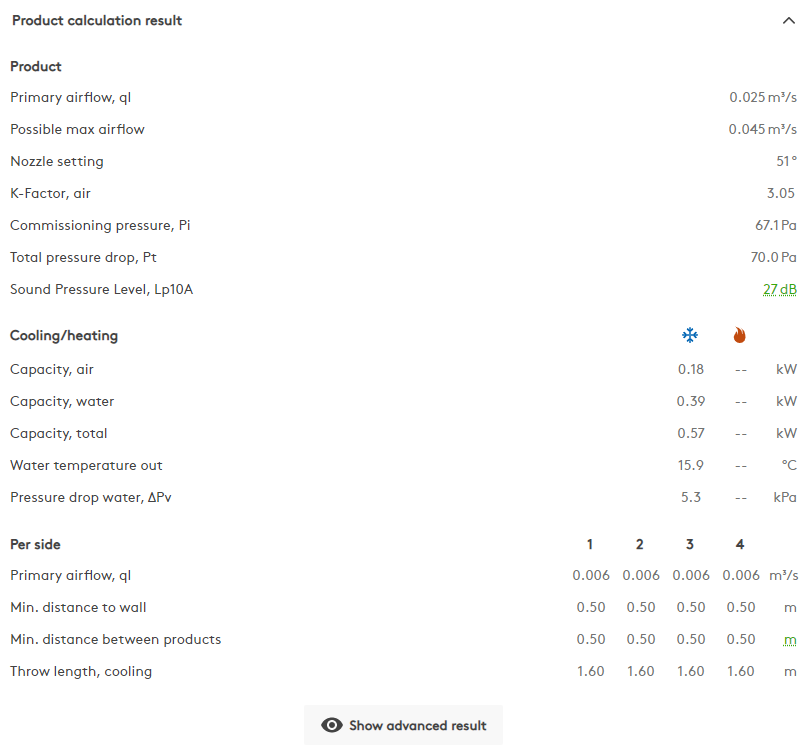Click the Throw length, cooling label
Screen dimensions: 809x752
[x=81, y=671]
